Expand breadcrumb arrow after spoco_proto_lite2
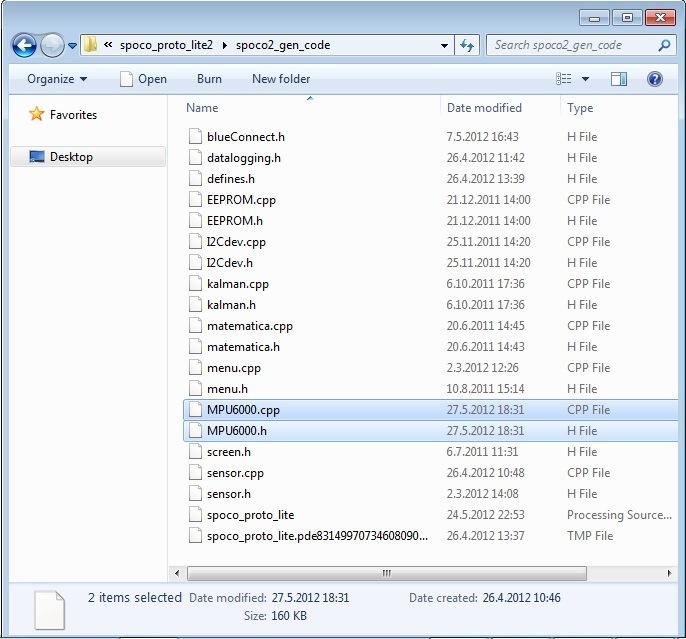Viewport: 686px width, 639px height. 224,45
